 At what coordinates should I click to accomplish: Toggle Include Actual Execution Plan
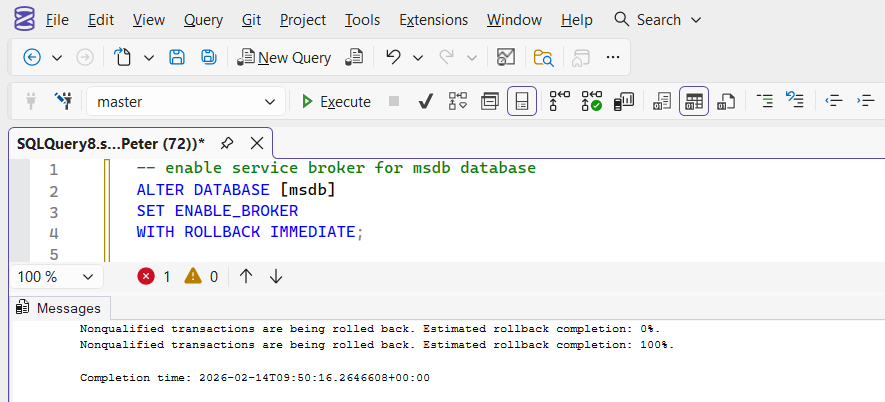tap(560, 102)
